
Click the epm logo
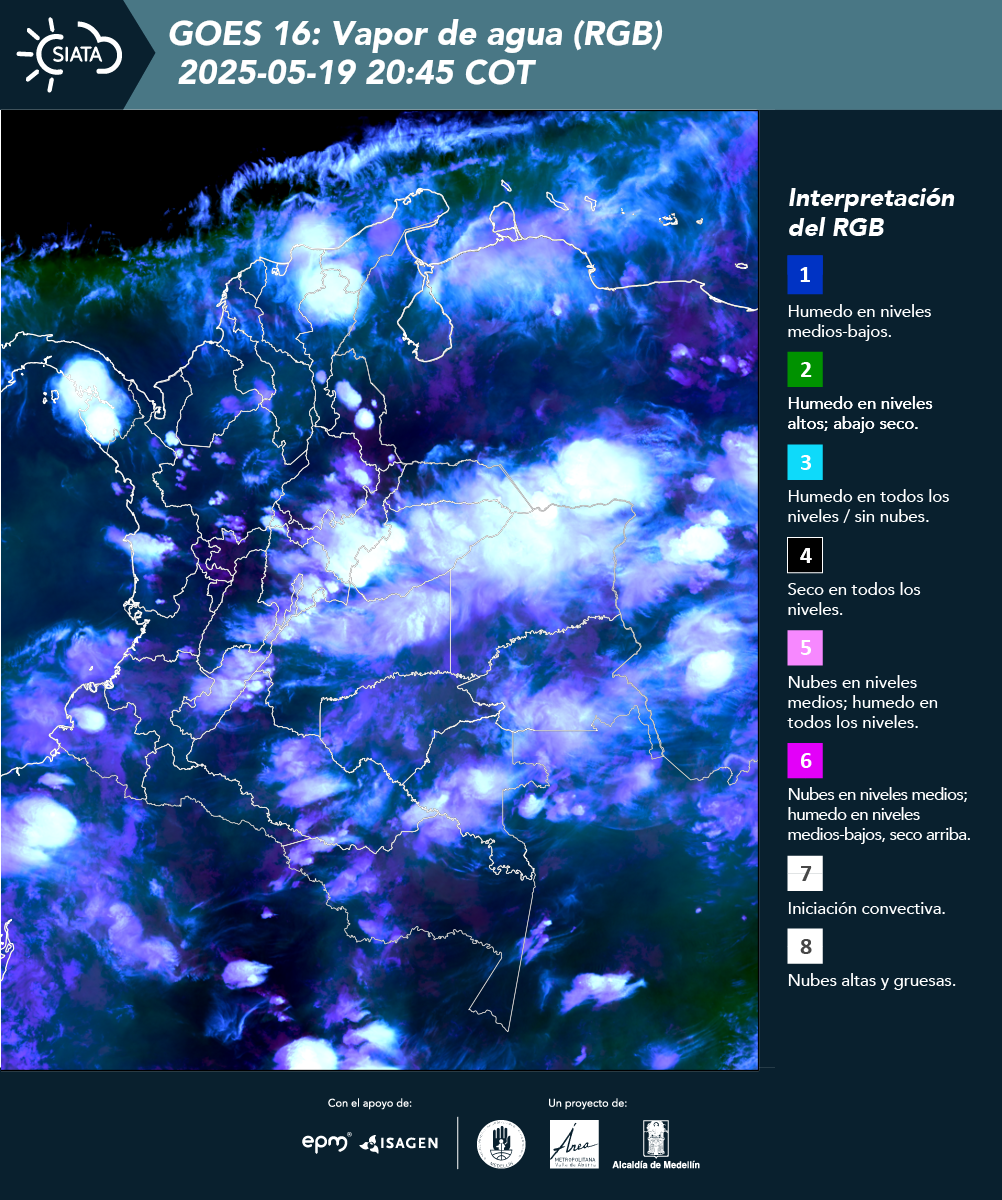pos(327,1141)
